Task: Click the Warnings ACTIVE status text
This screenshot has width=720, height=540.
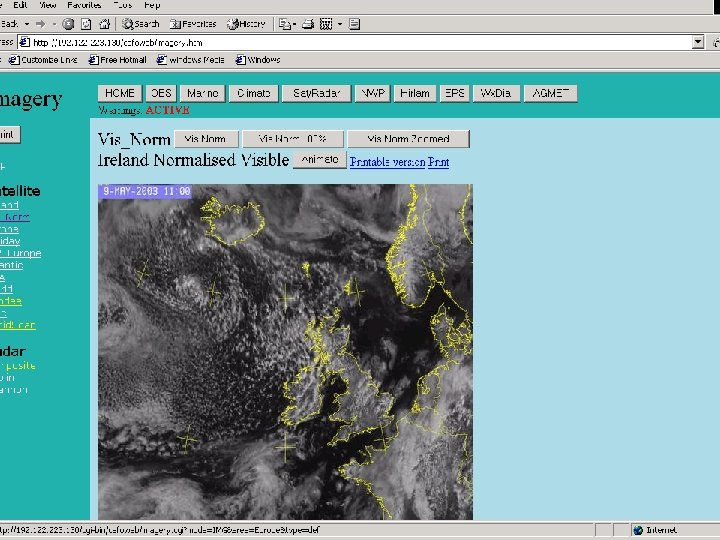Action: 144,110
